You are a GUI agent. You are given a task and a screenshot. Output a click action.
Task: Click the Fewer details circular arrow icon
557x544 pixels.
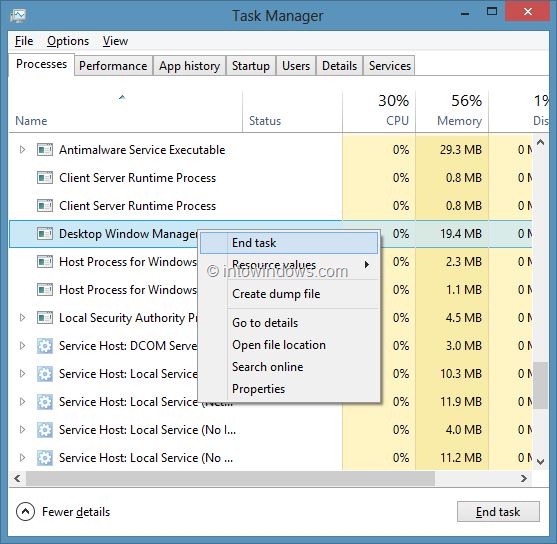coord(25,512)
